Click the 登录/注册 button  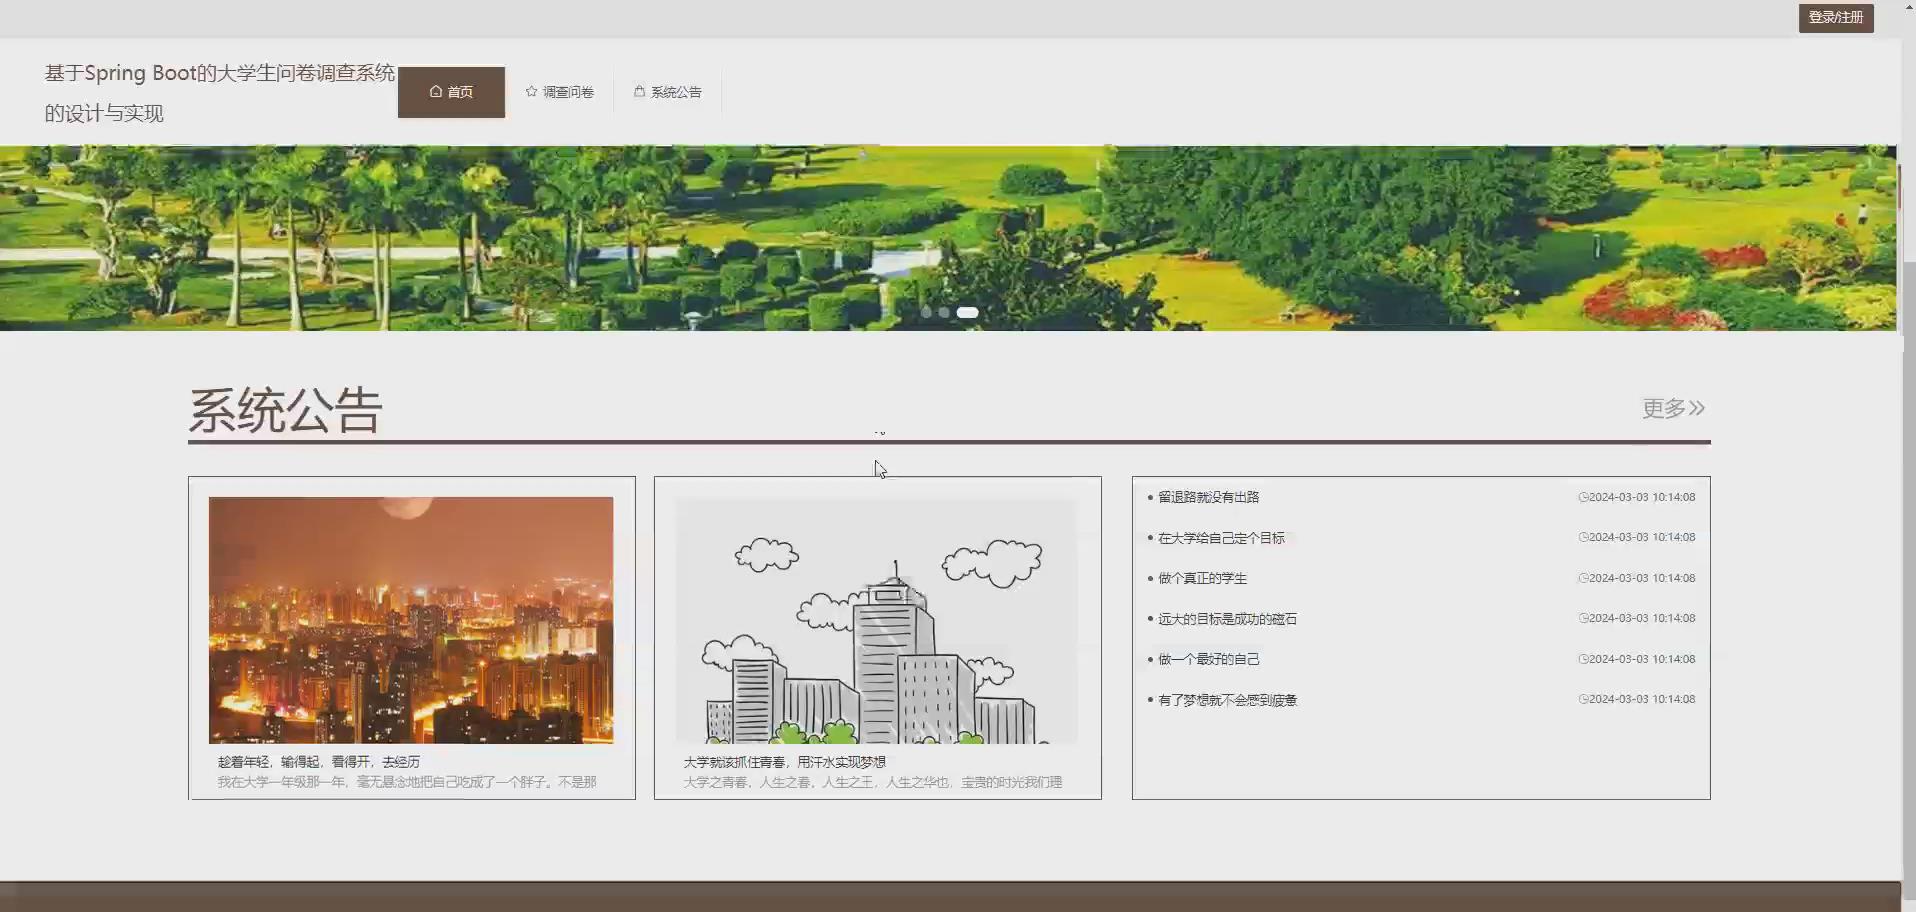click(1836, 17)
